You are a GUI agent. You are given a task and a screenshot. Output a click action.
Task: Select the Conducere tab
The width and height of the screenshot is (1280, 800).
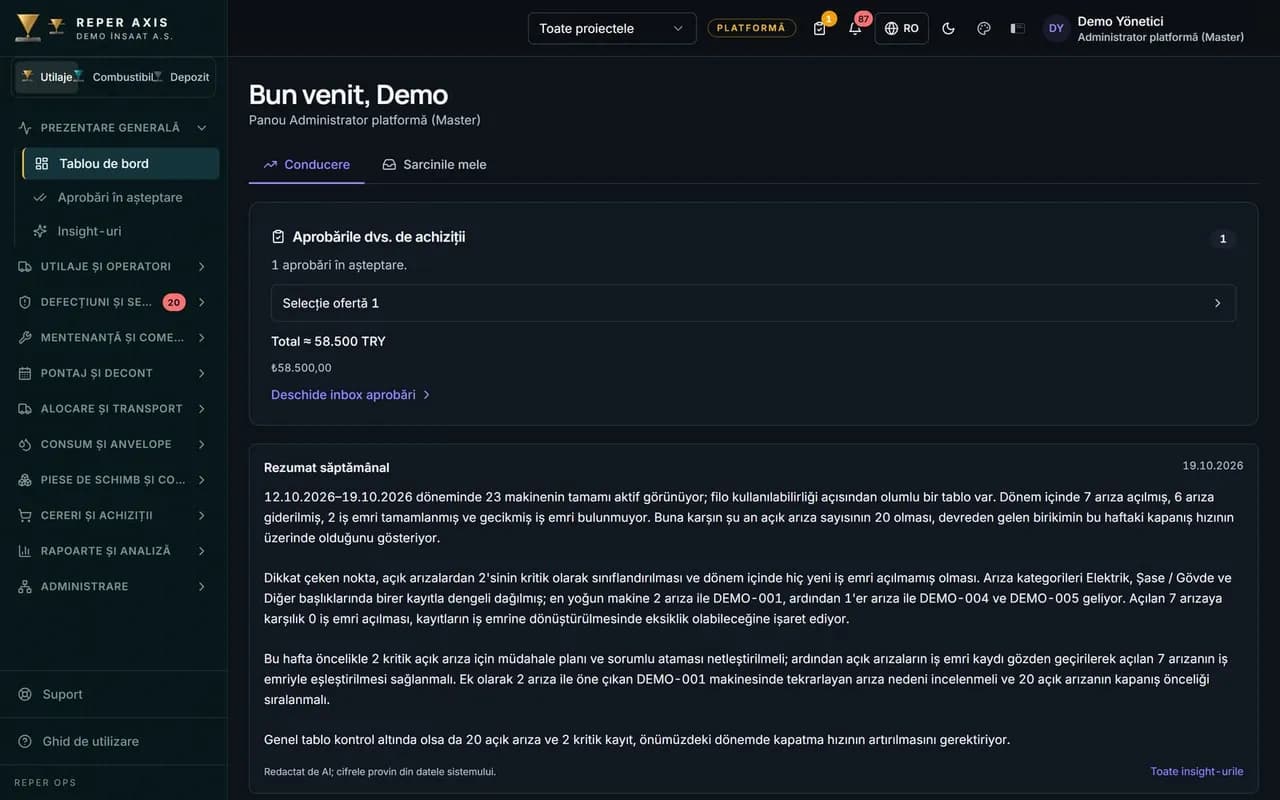(306, 164)
